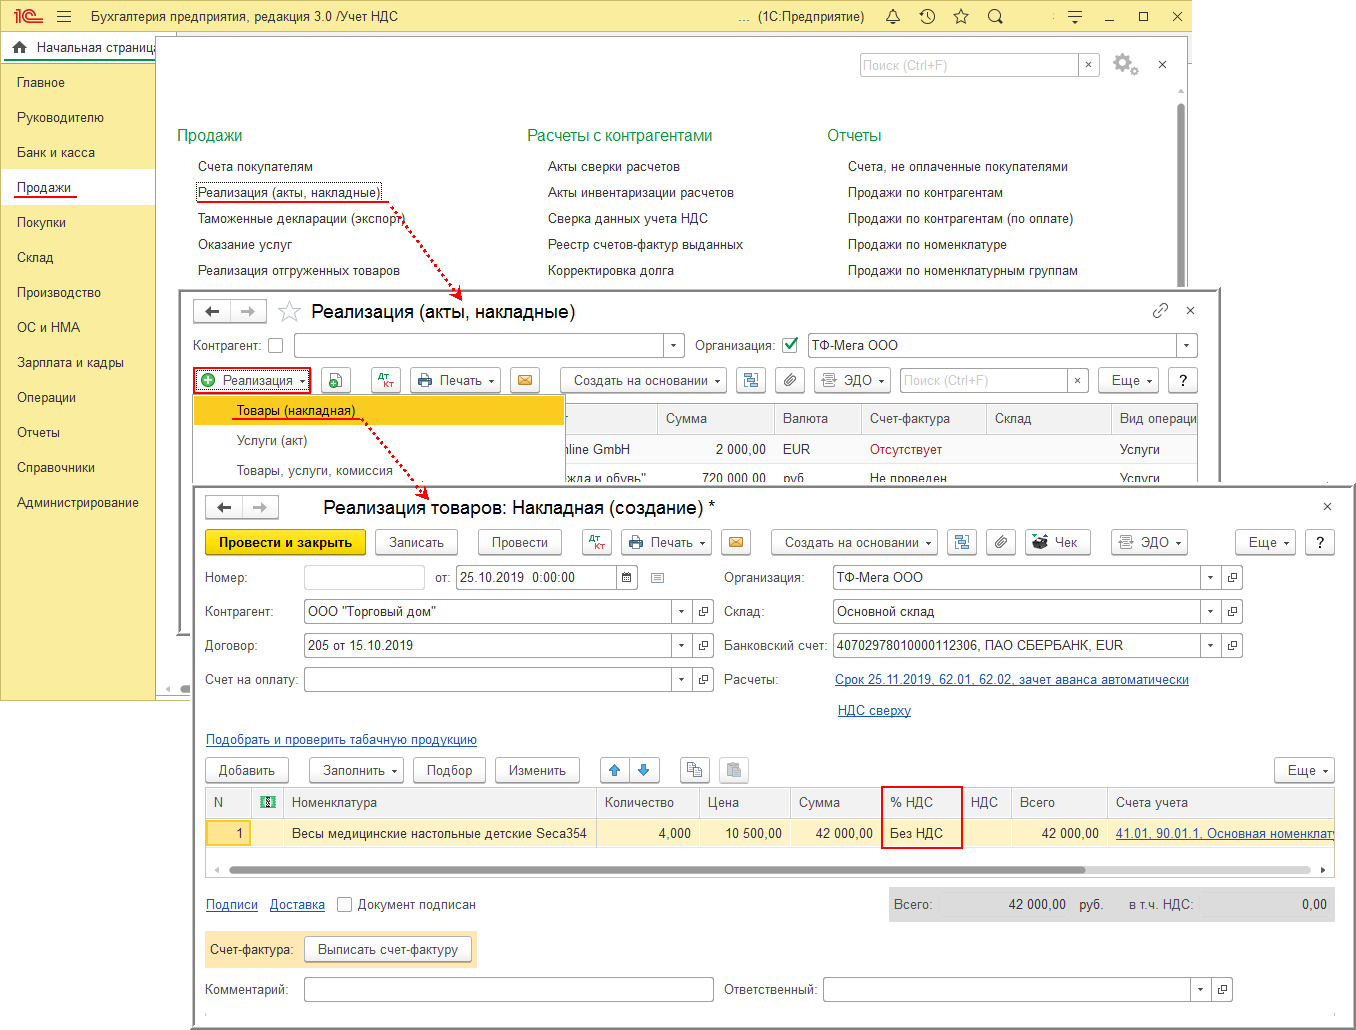The image size is (1356, 1030).
Task: Open the 1C main menu hamburger icon
Action: click(x=64, y=16)
